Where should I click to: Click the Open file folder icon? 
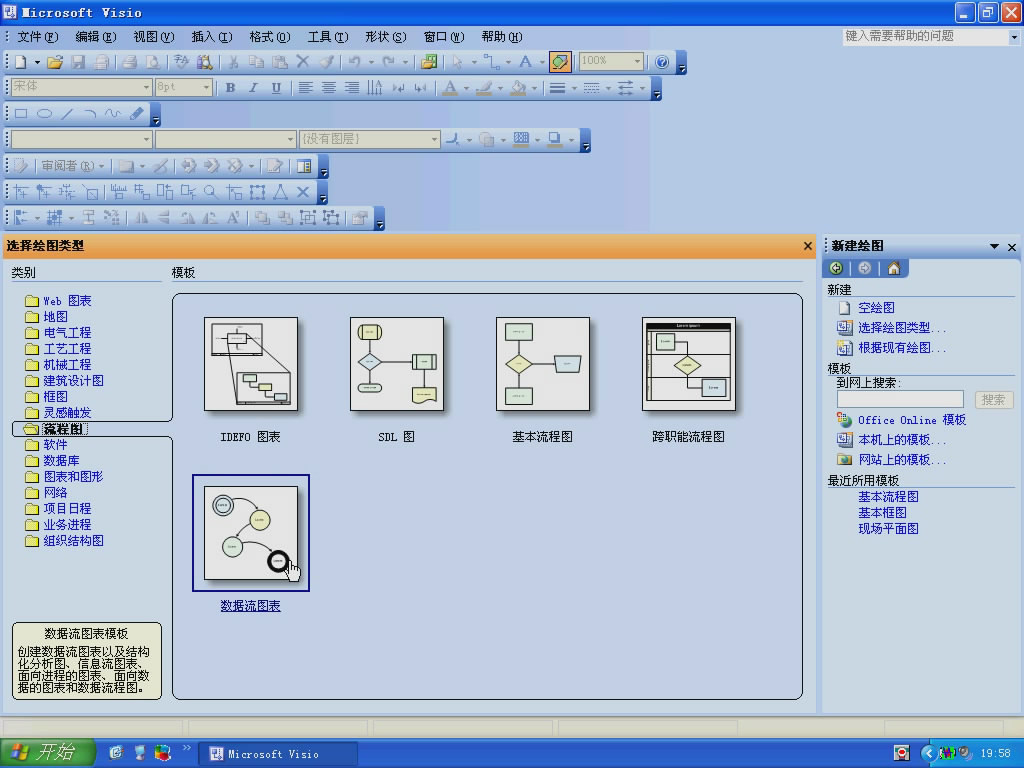pos(55,62)
